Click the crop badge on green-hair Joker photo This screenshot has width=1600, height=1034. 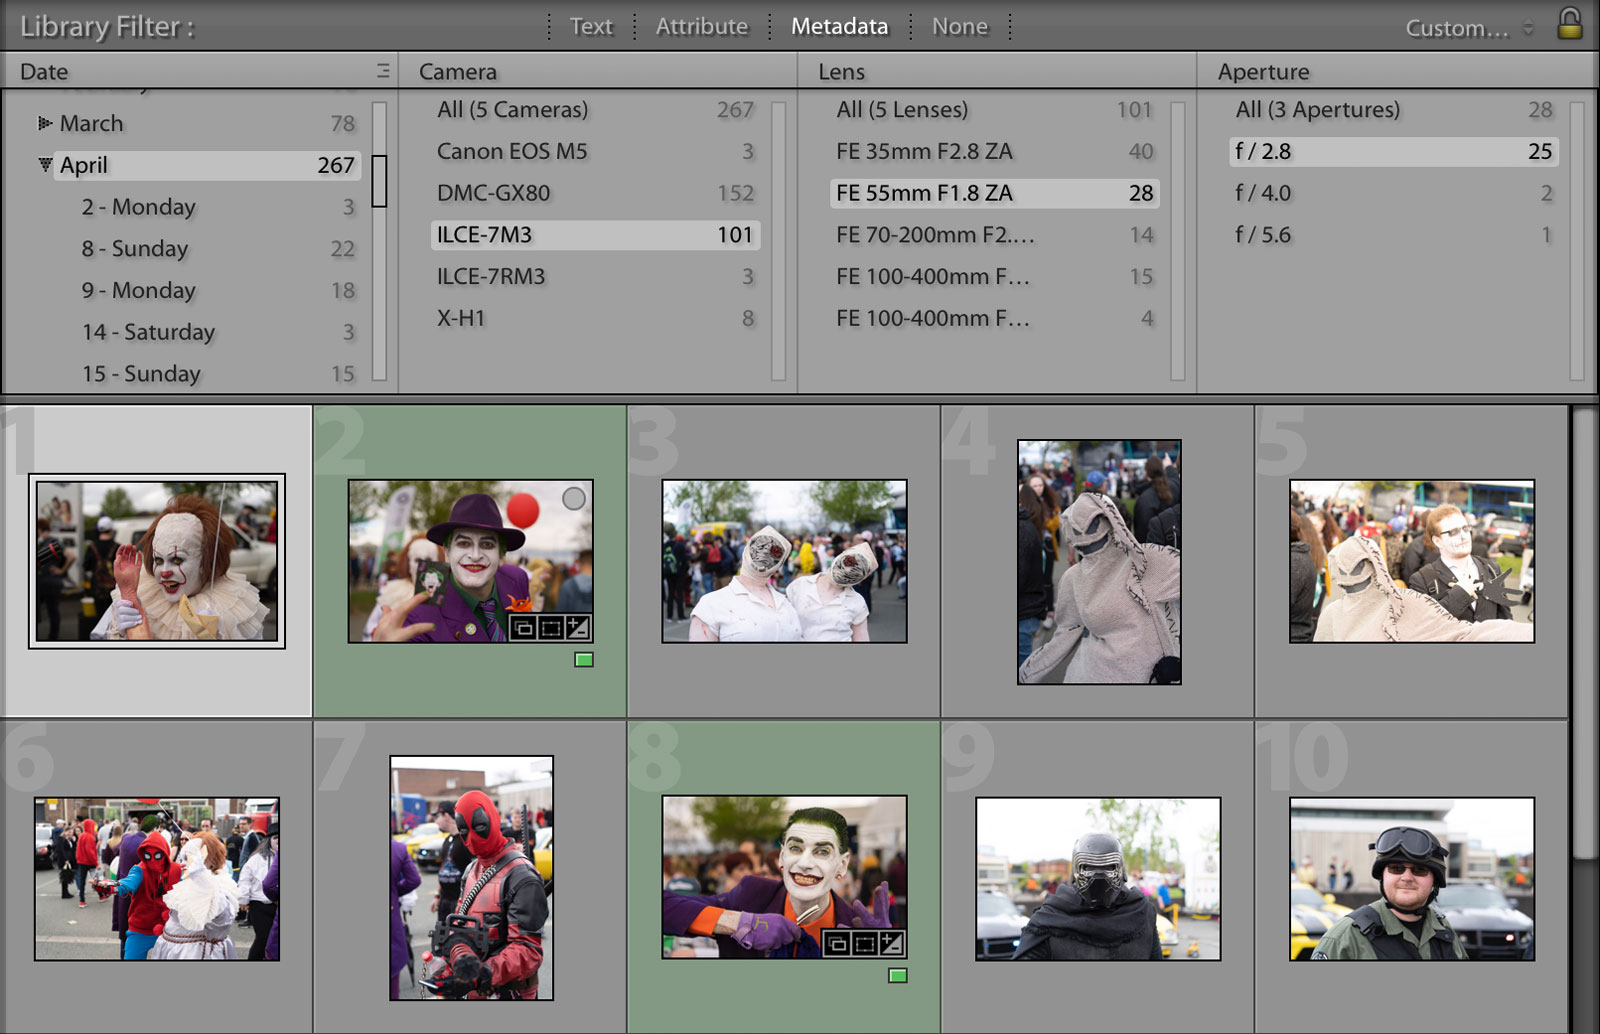865,944
